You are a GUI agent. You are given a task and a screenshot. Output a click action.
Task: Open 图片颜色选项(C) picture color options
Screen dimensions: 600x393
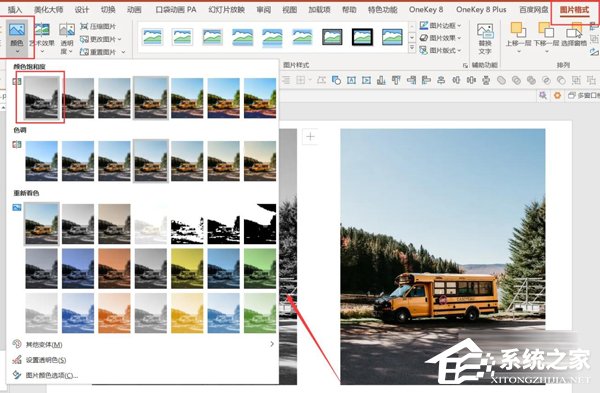[51, 375]
